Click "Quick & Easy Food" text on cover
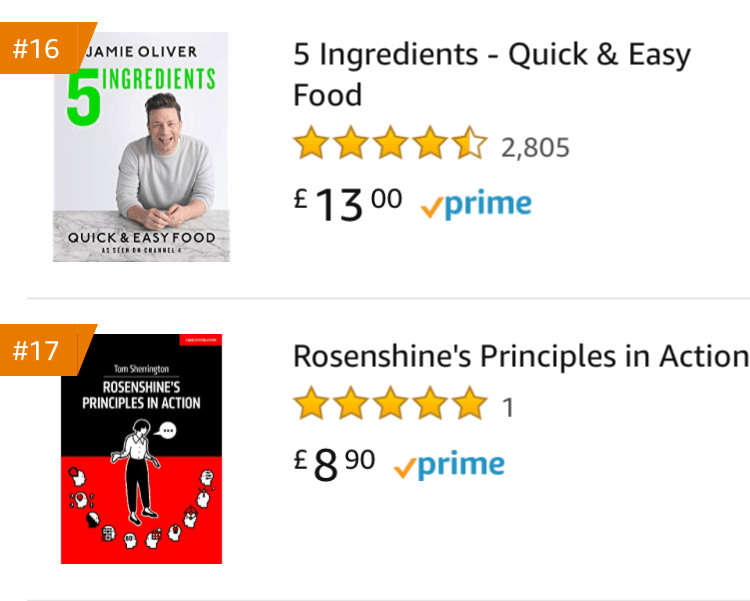This screenshot has width=750, height=601. click(x=141, y=238)
